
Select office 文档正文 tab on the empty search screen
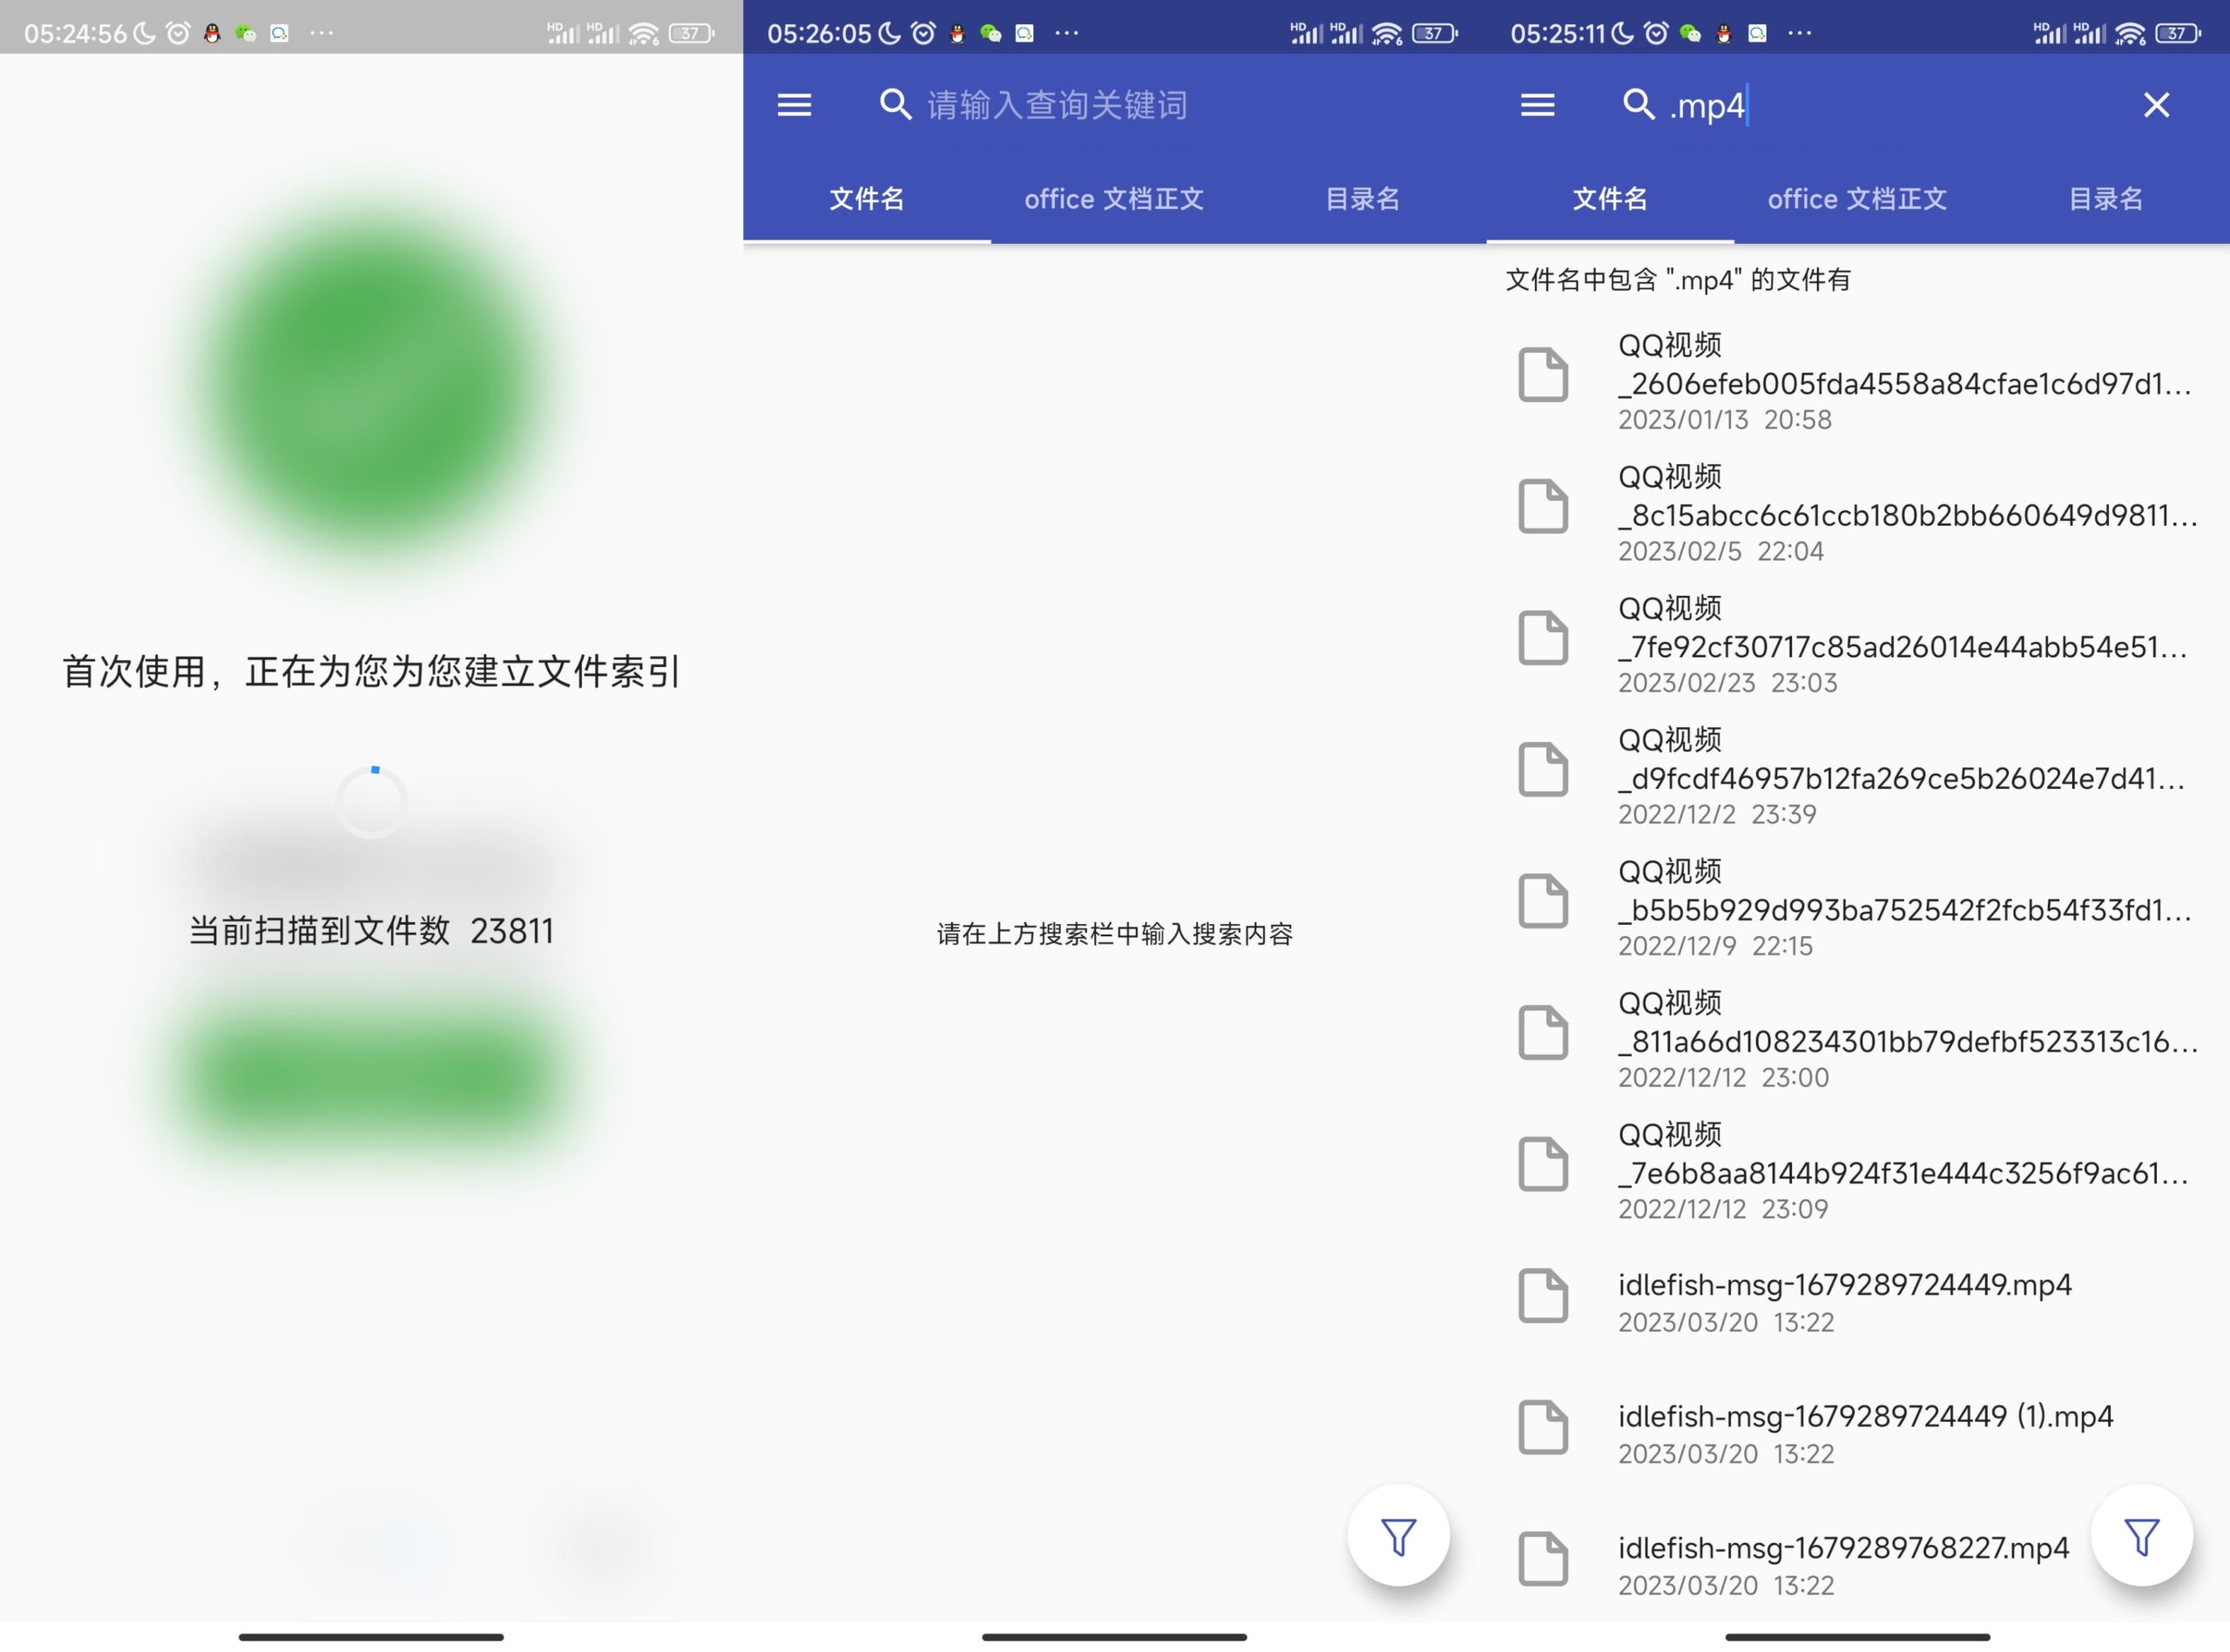pos(1114,199)
